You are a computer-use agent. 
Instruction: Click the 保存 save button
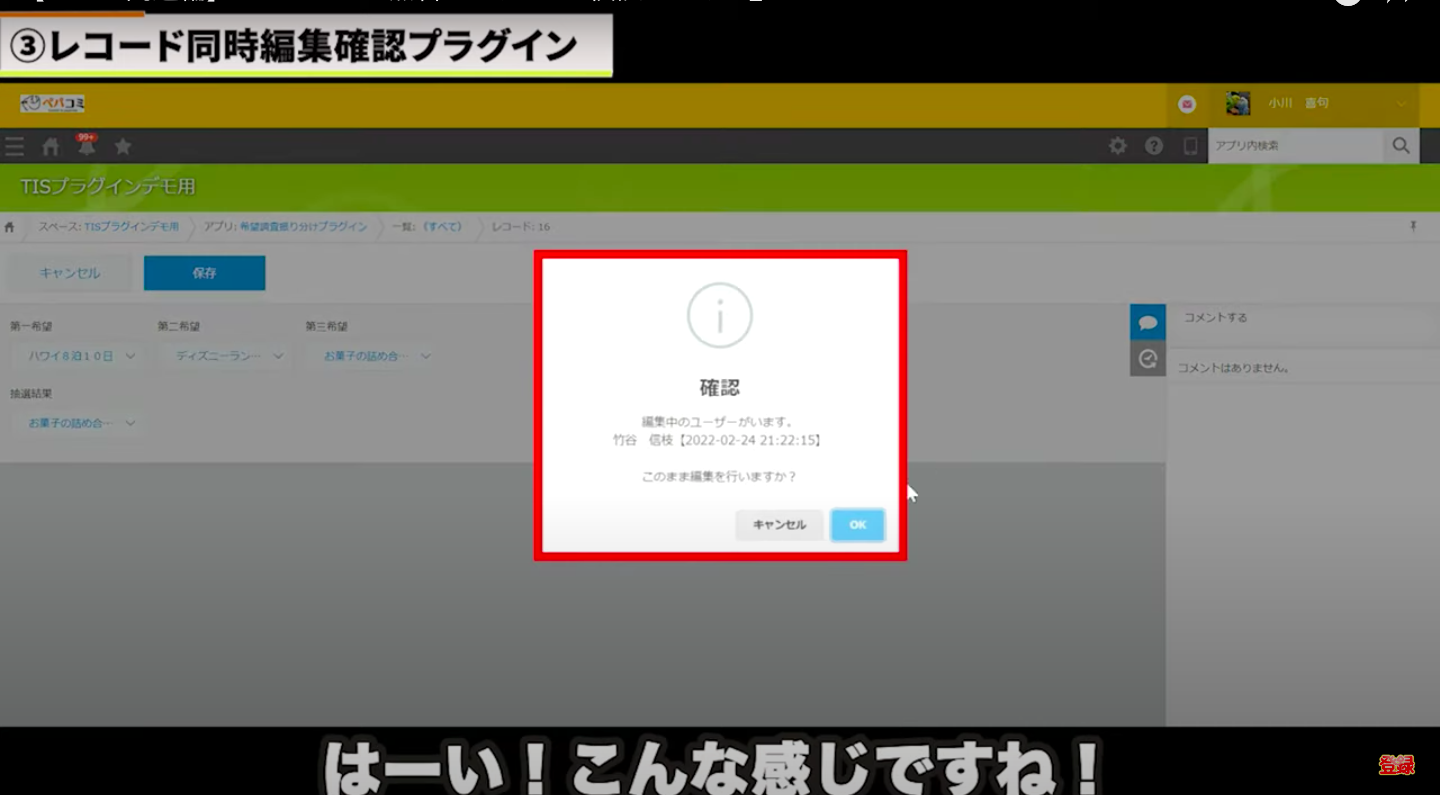204,272
